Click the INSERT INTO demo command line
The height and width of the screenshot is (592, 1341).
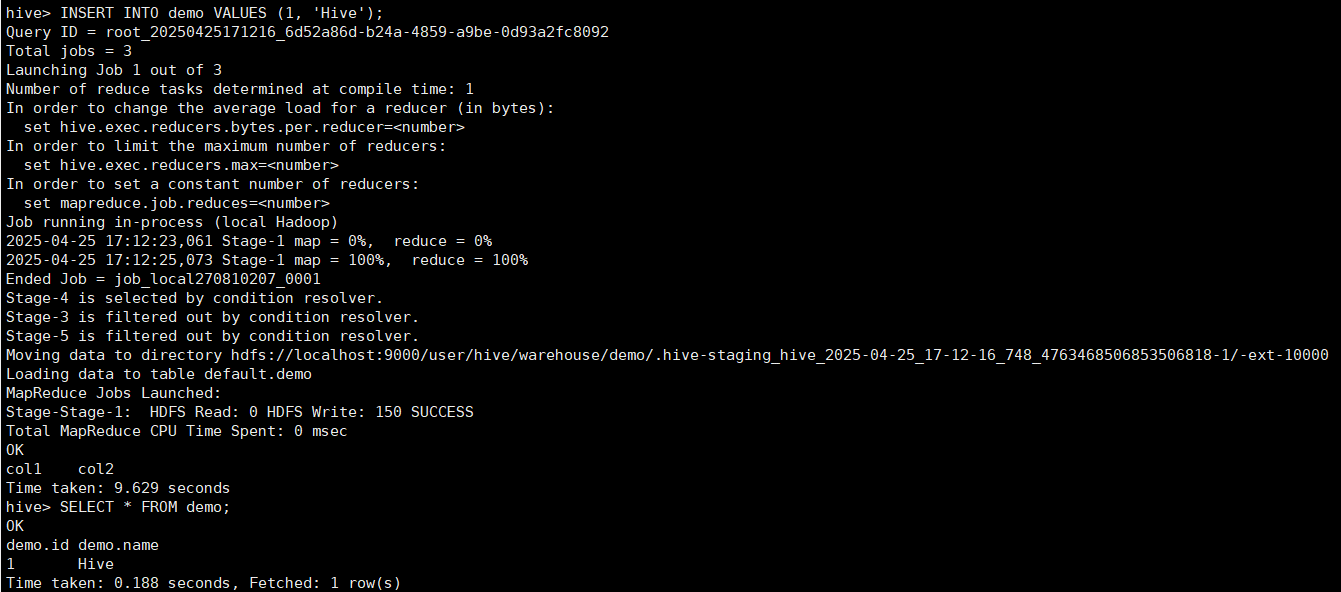pos(194,13)
